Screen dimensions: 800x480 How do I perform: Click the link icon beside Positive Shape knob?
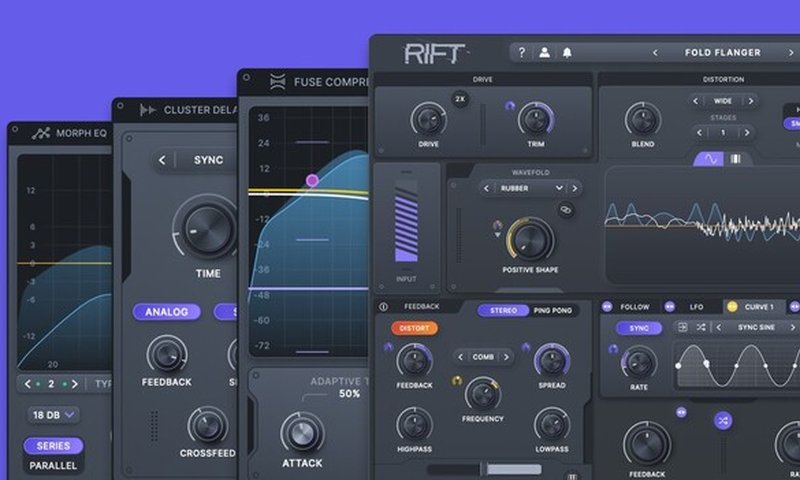point(565,209)
